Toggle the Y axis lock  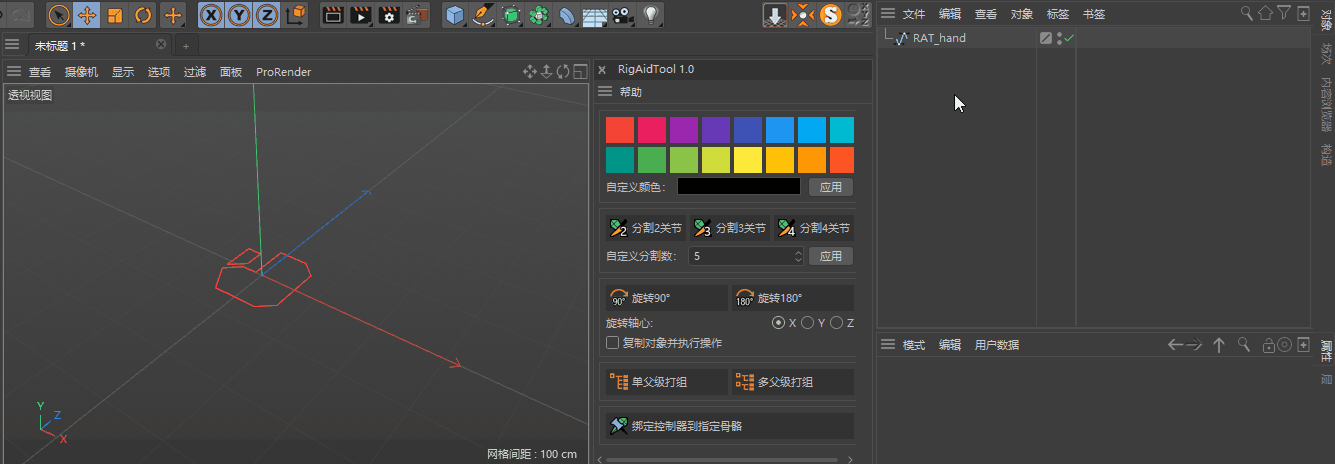pyautogui.click(x=239, y=15)
